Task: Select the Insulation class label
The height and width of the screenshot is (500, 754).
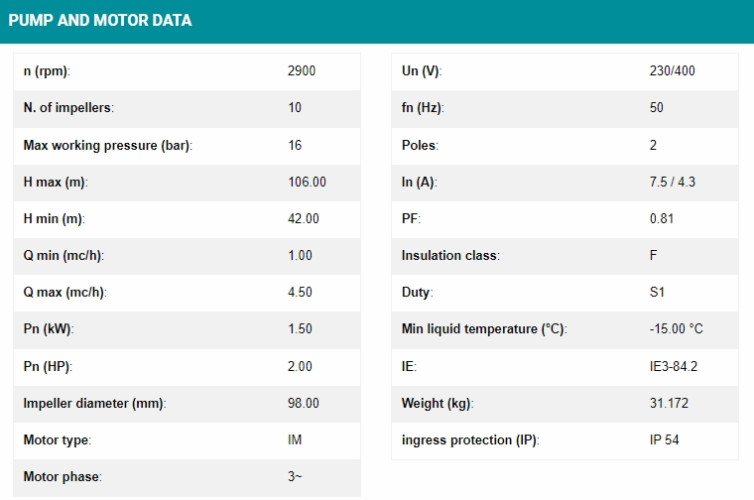Action: [x=450, y=256]
